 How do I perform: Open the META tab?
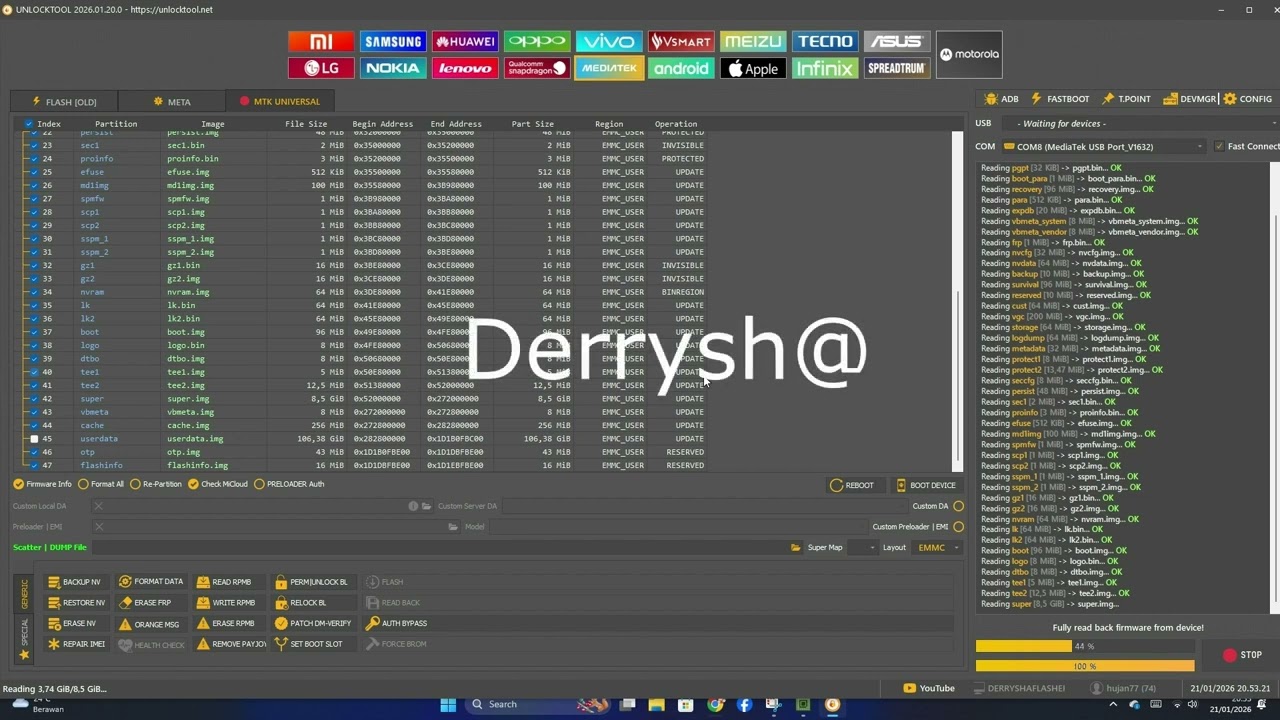[x=172, y=101]
